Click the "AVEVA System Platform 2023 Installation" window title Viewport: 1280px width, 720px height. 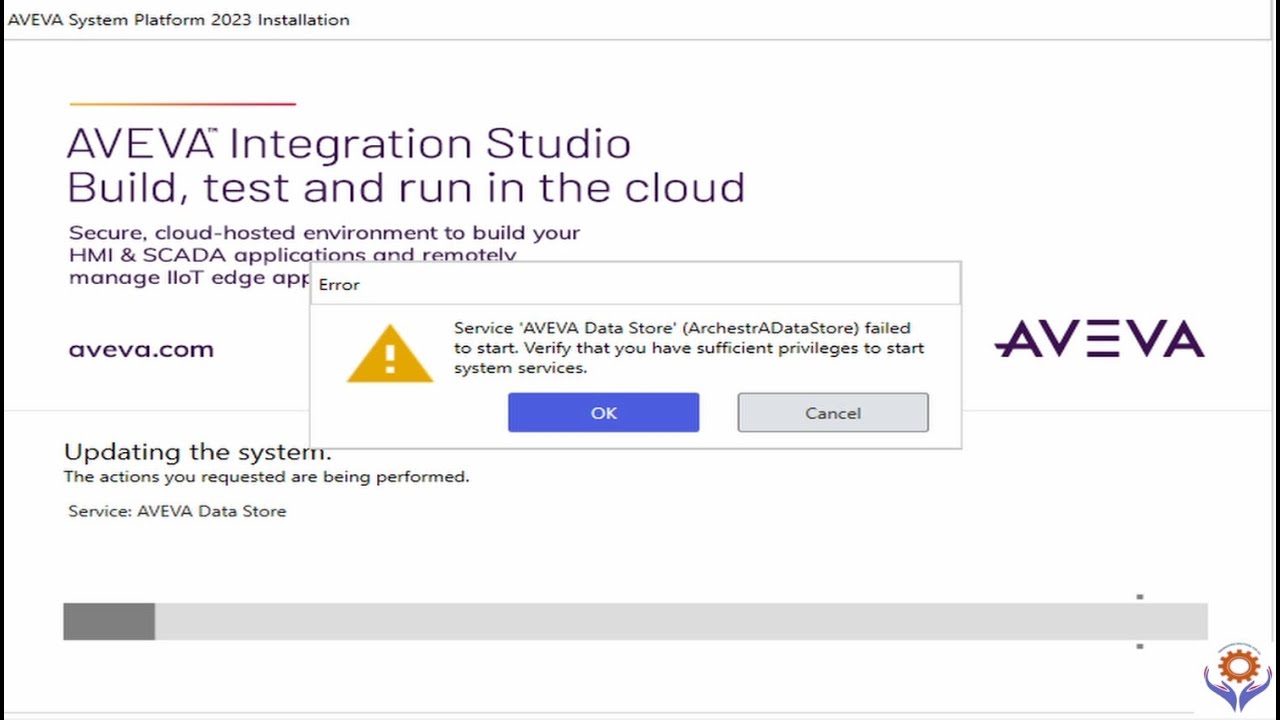pos(179,20)
